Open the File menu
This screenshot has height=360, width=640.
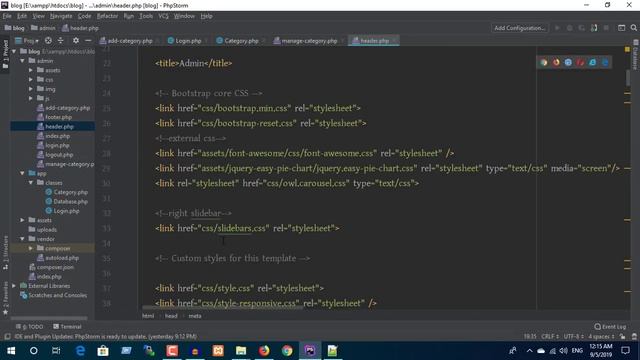click(x=7, y=16)
